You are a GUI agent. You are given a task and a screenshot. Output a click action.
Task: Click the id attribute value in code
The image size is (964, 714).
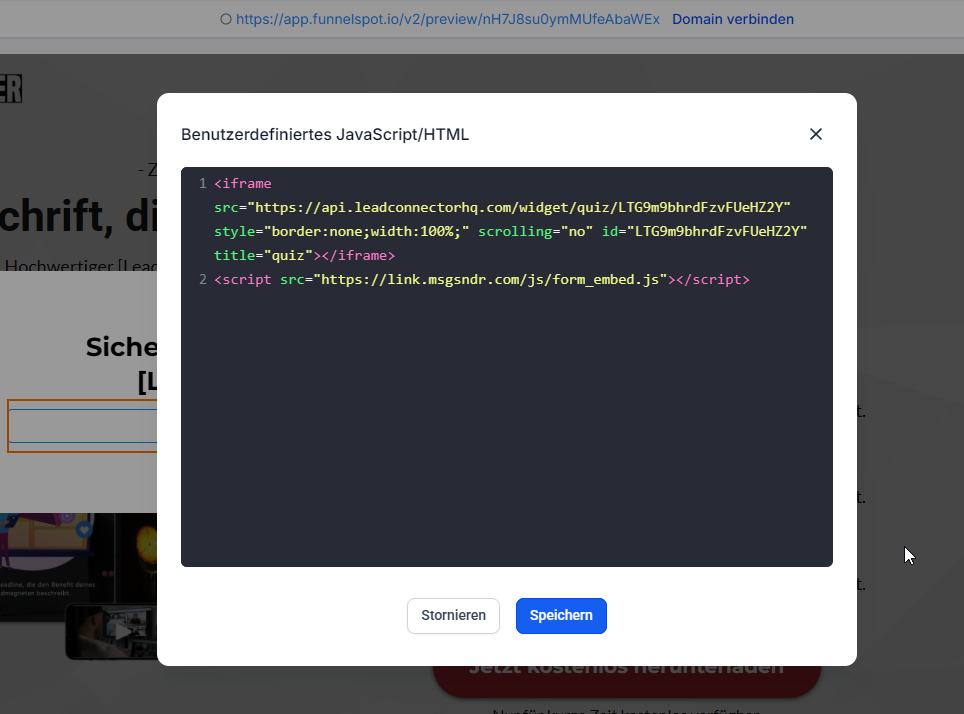[716, 231]
